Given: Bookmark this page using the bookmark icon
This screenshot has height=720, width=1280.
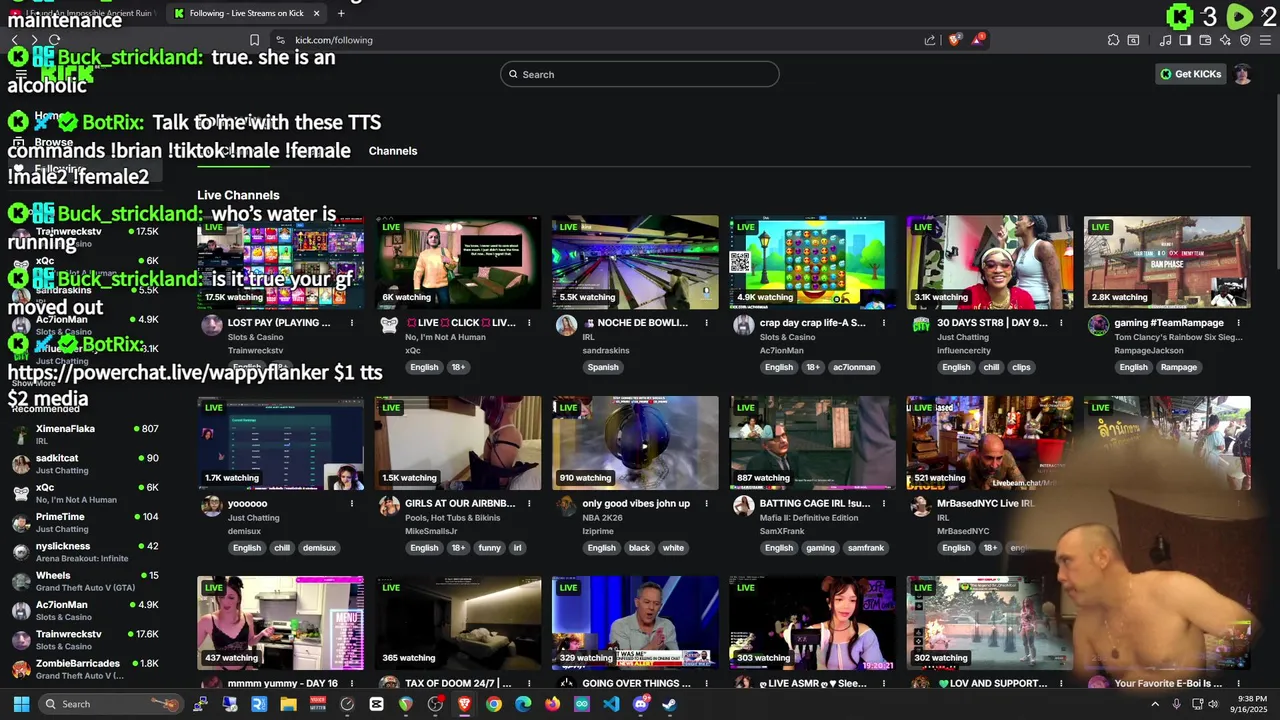Looking at the screenshot, I should [x=254, y=40].
